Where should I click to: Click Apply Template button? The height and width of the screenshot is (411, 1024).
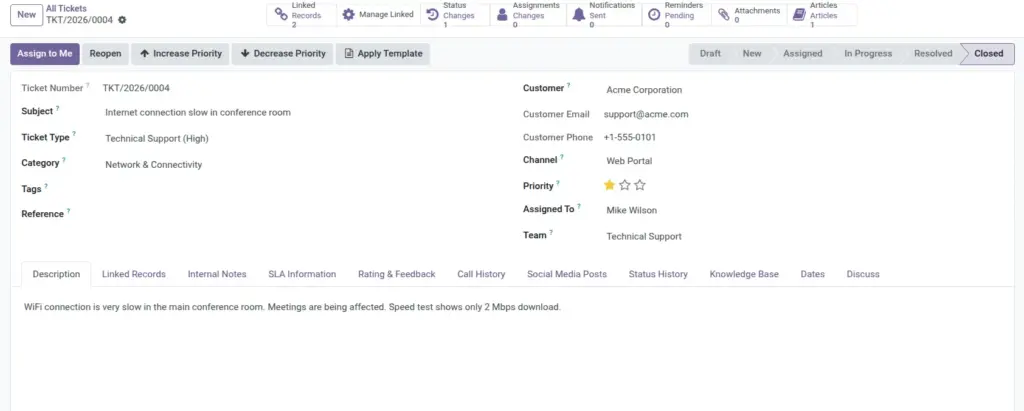coord(383,54)
